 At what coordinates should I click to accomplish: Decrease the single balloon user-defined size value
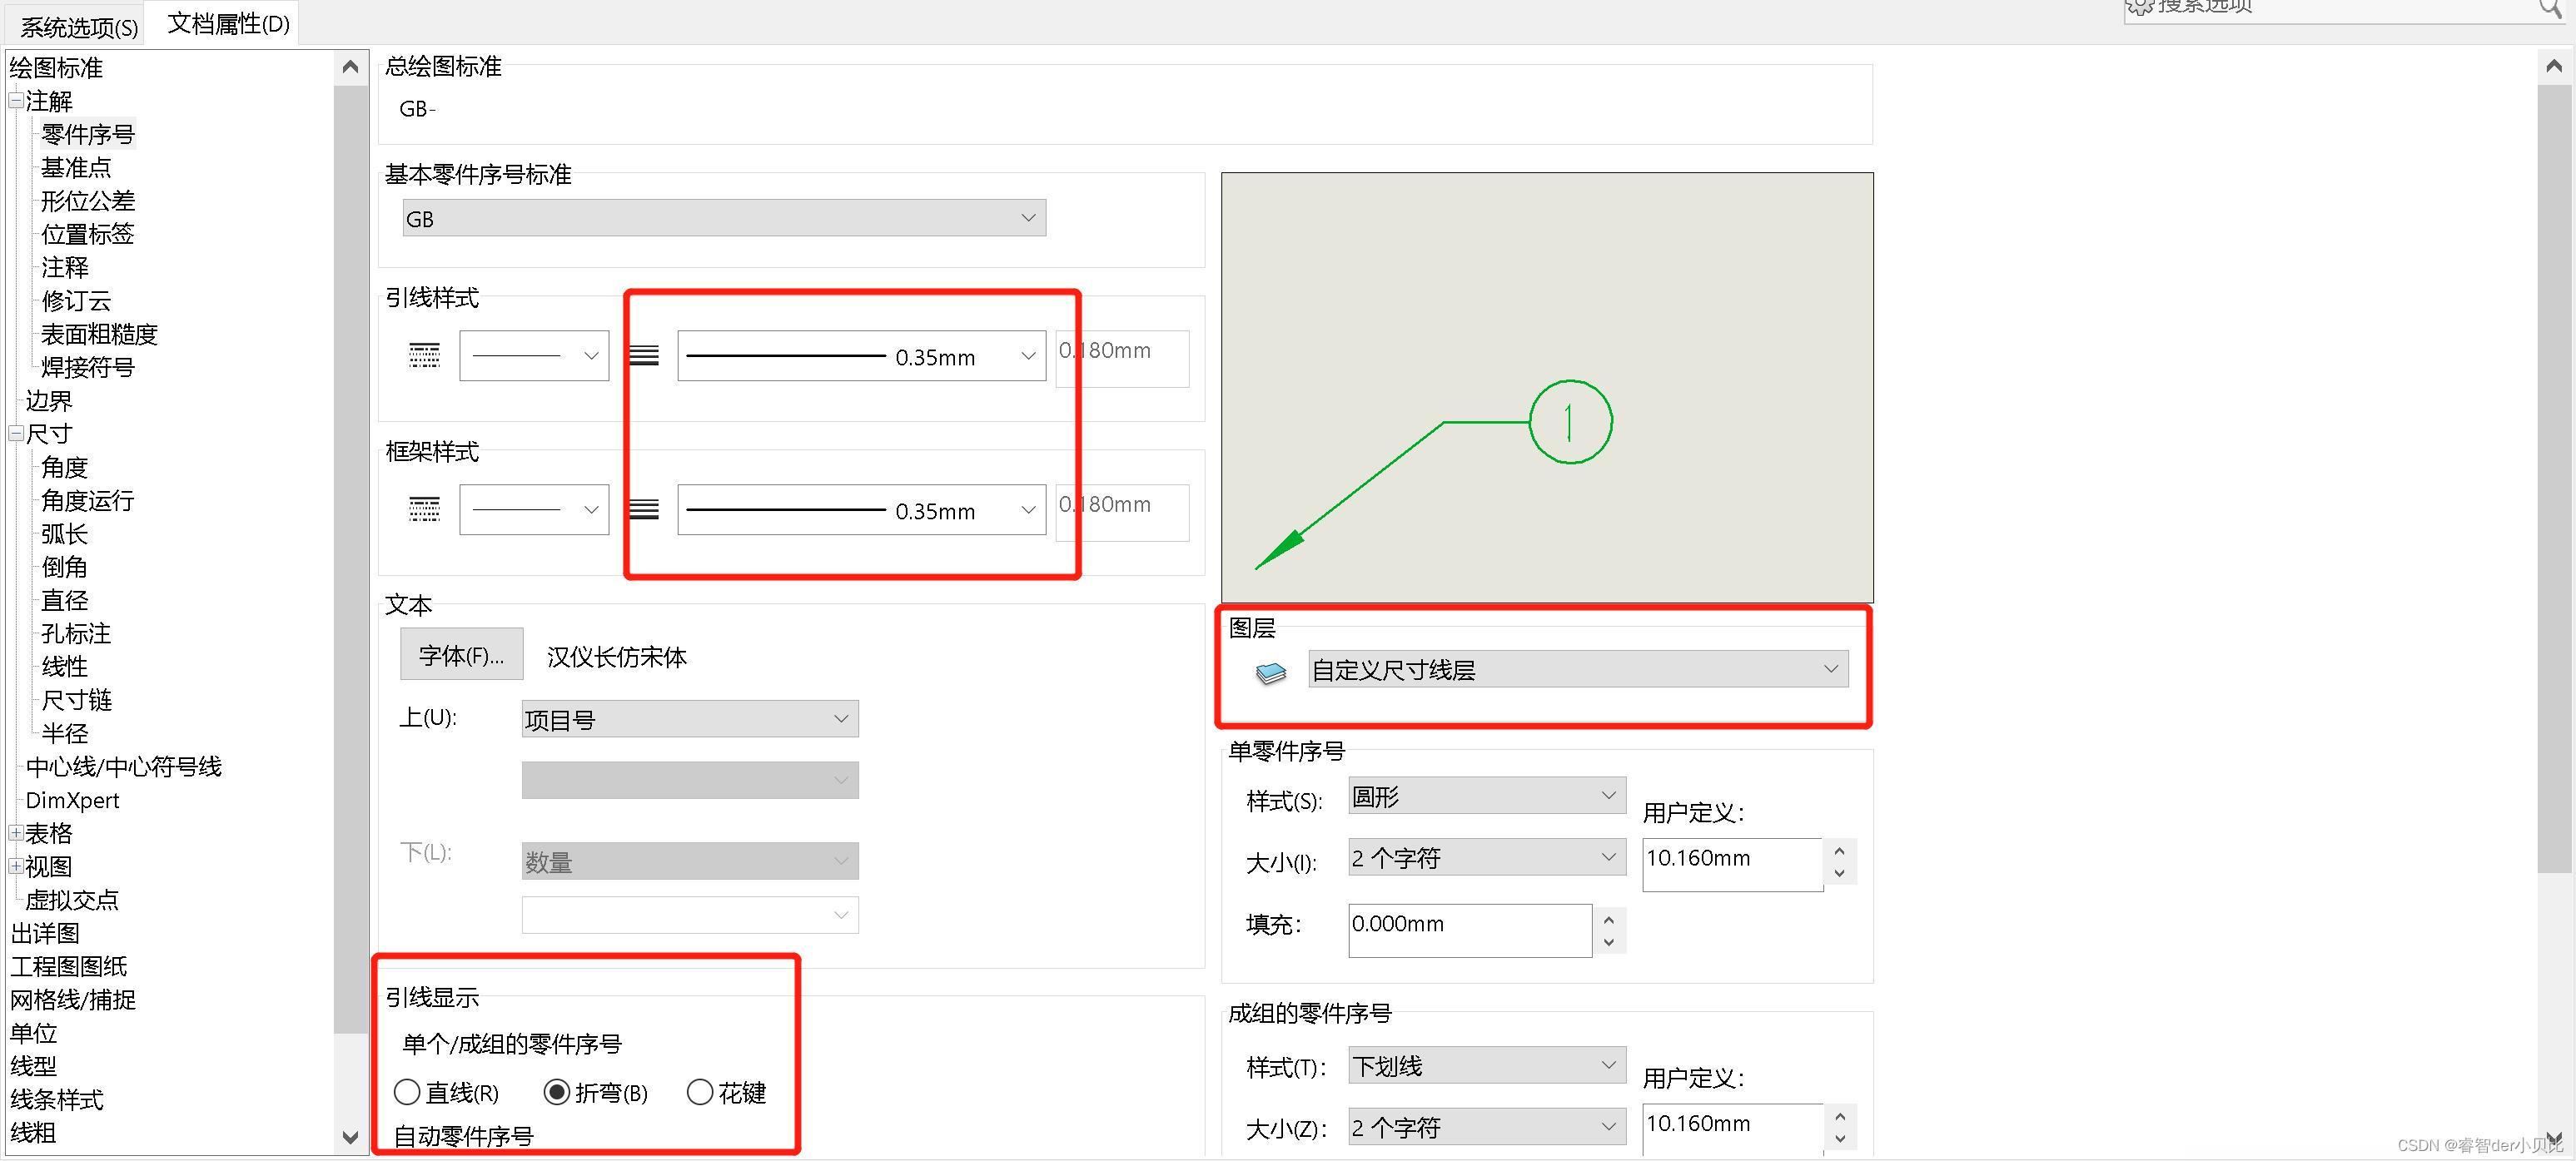coord(1839,873)
